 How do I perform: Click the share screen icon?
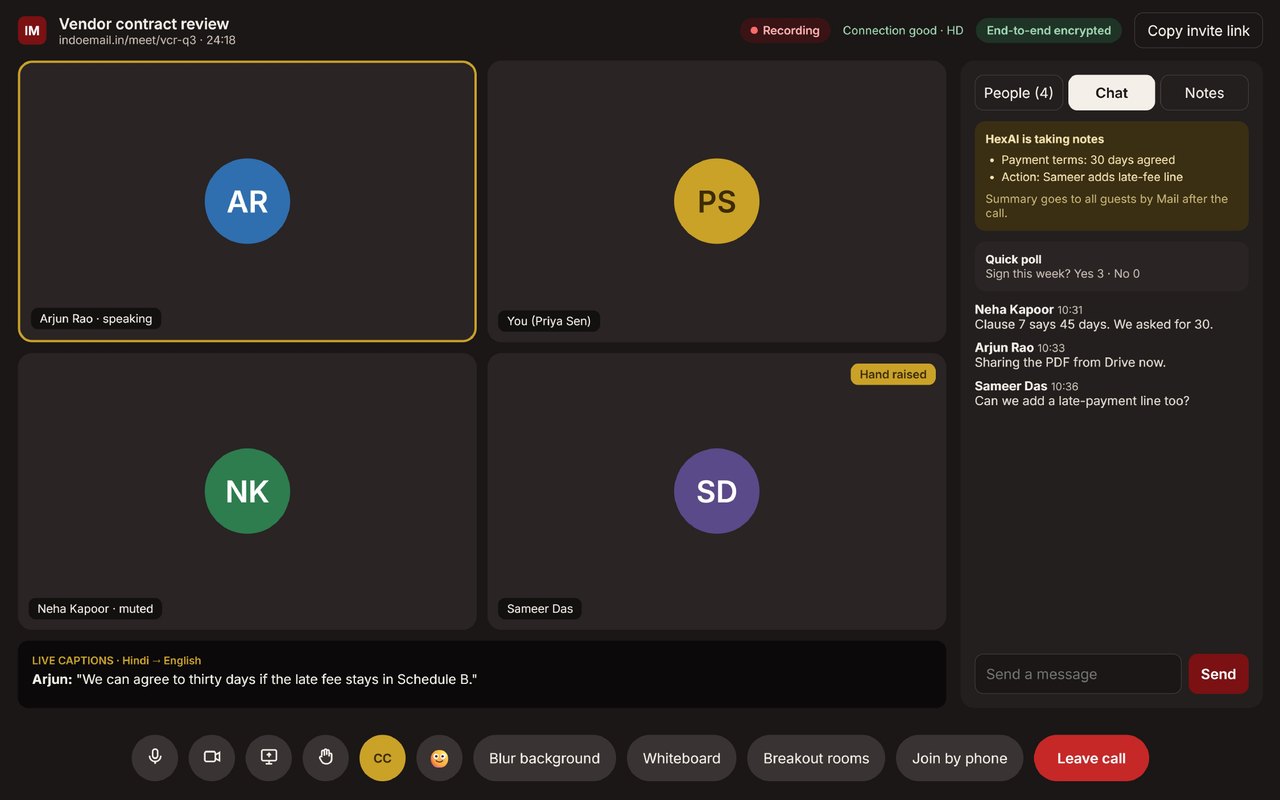pyautogui.click(x=269, y=758)
